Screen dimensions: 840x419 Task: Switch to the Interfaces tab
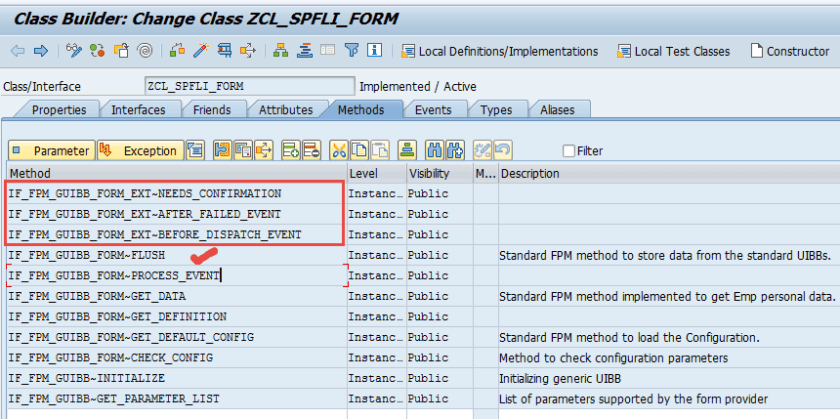tap(138, 110)
